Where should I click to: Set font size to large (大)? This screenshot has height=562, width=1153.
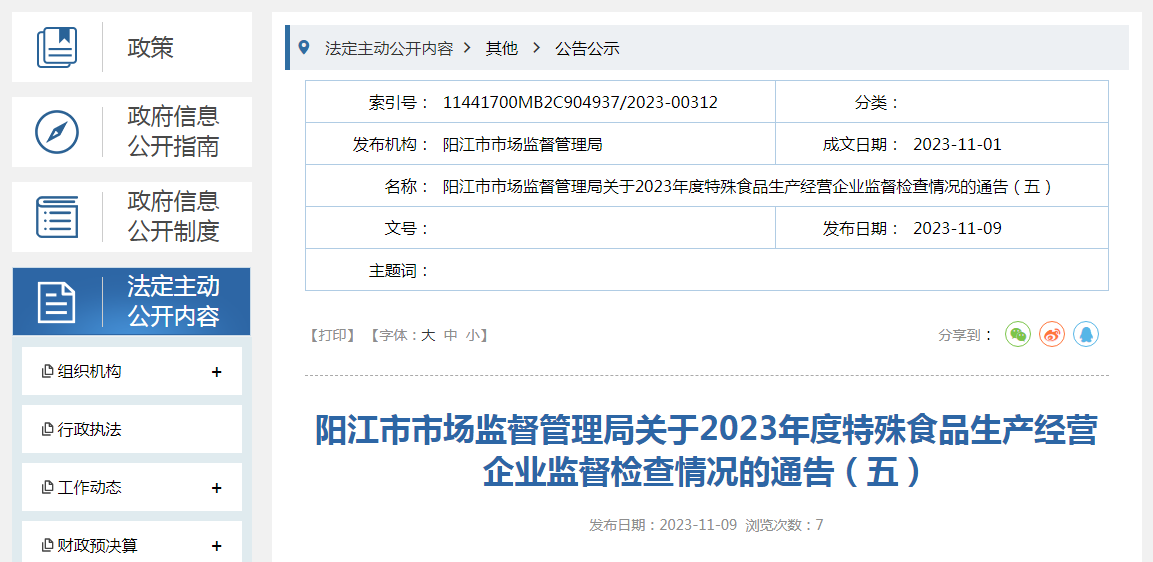pyautogui.click(x=428, y=336)
